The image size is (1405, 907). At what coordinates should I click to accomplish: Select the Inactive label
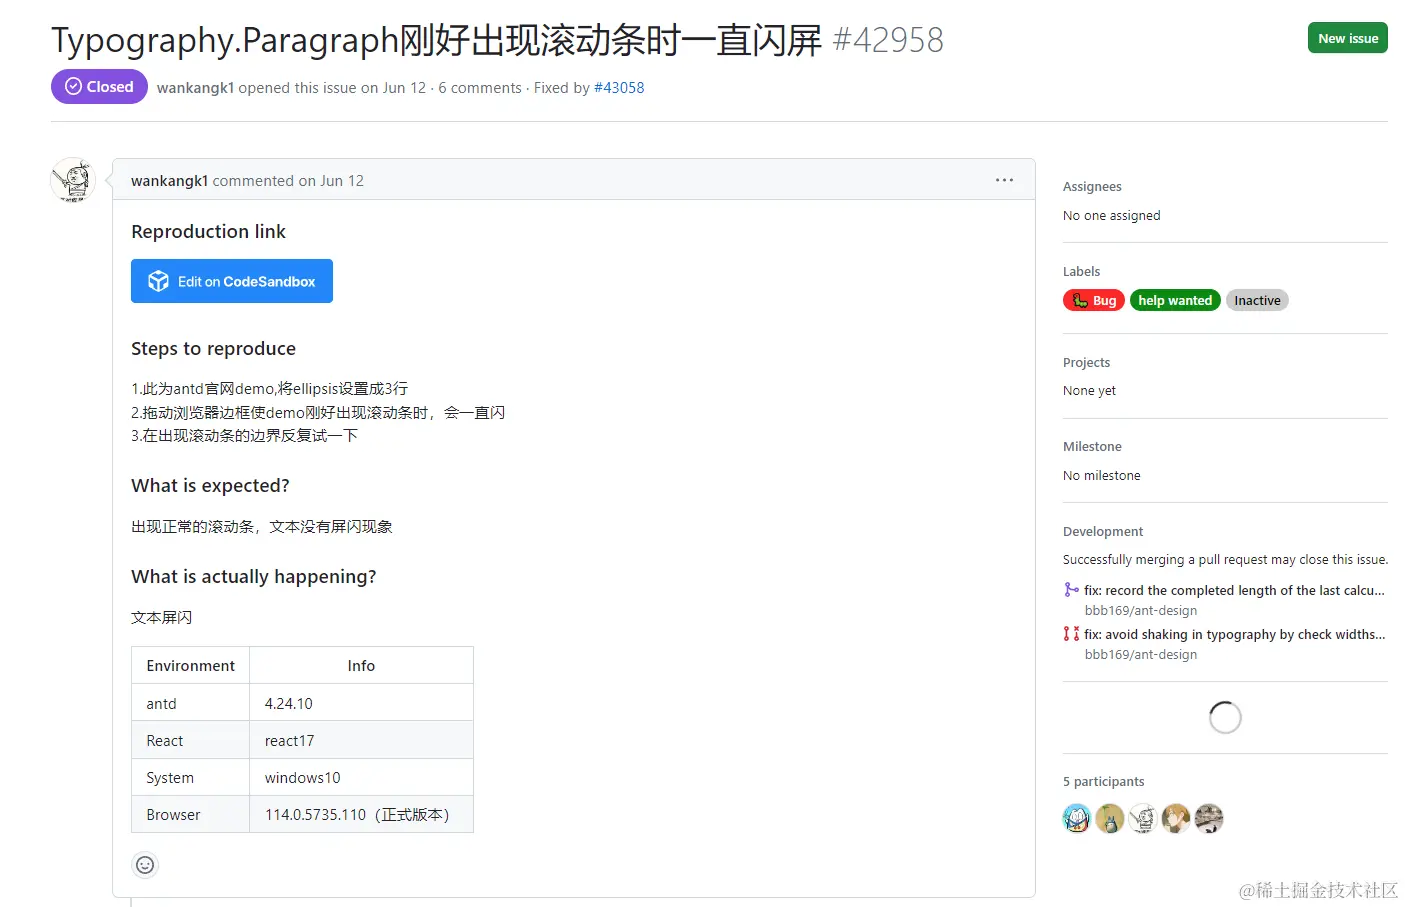pyautogui.click(x=1257, y=300)
